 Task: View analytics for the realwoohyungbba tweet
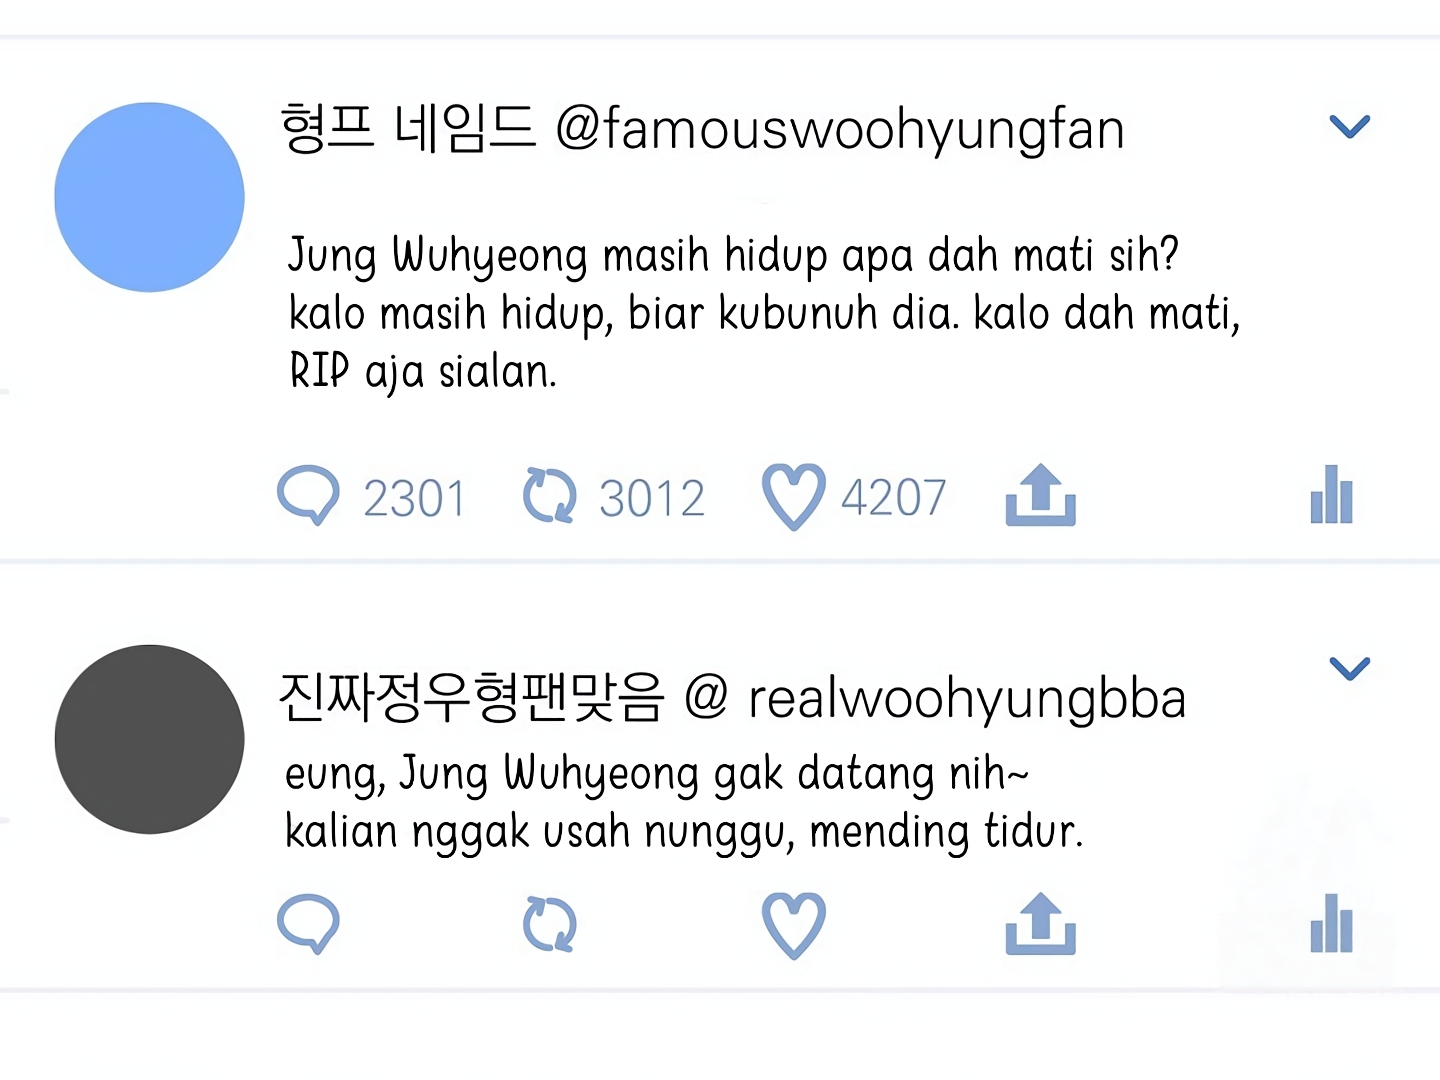pyautogui.click(x=1331, y=923)
